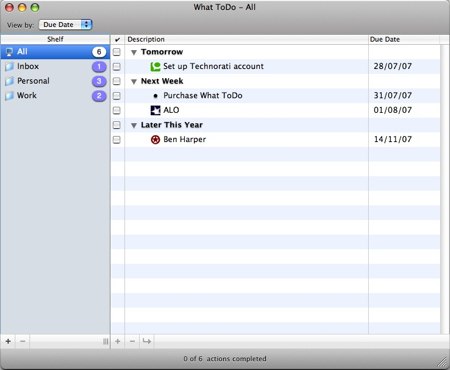450x370 pixels.
Task: Click the Personal folder icon
Action: click(x=9, y=81)
